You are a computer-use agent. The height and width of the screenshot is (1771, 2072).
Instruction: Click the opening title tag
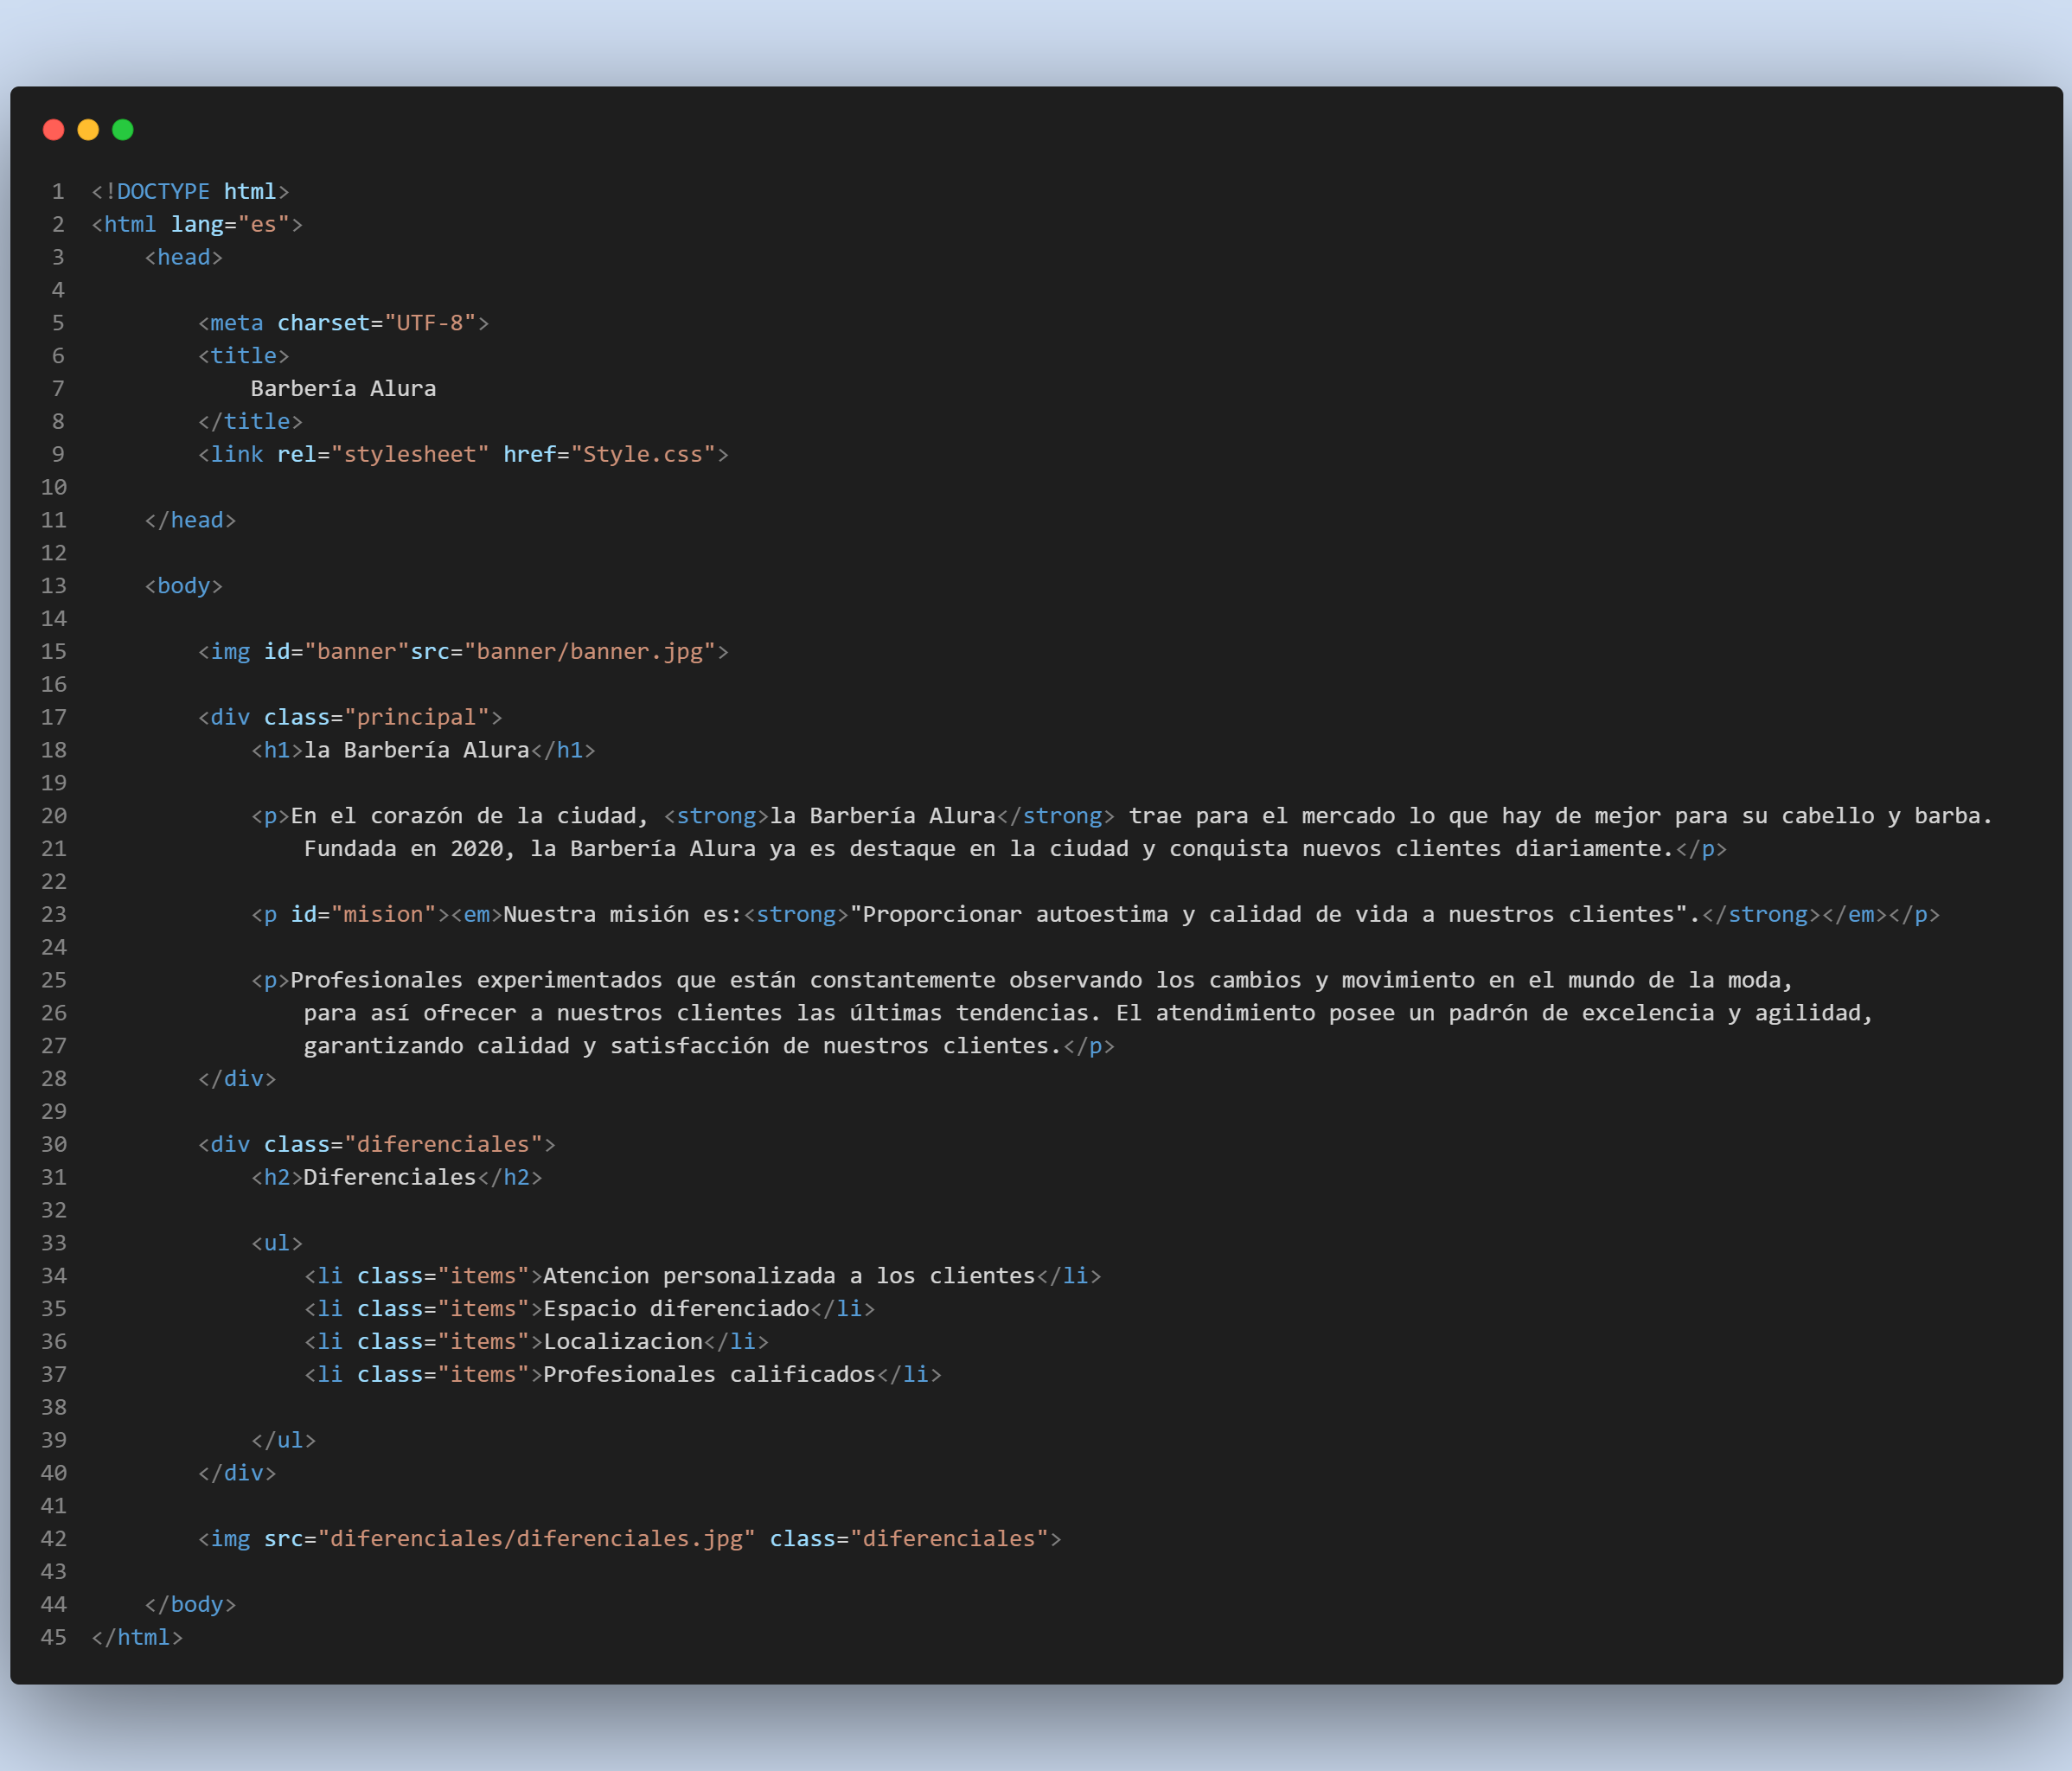pyautogui.click(x=244, y=356)
